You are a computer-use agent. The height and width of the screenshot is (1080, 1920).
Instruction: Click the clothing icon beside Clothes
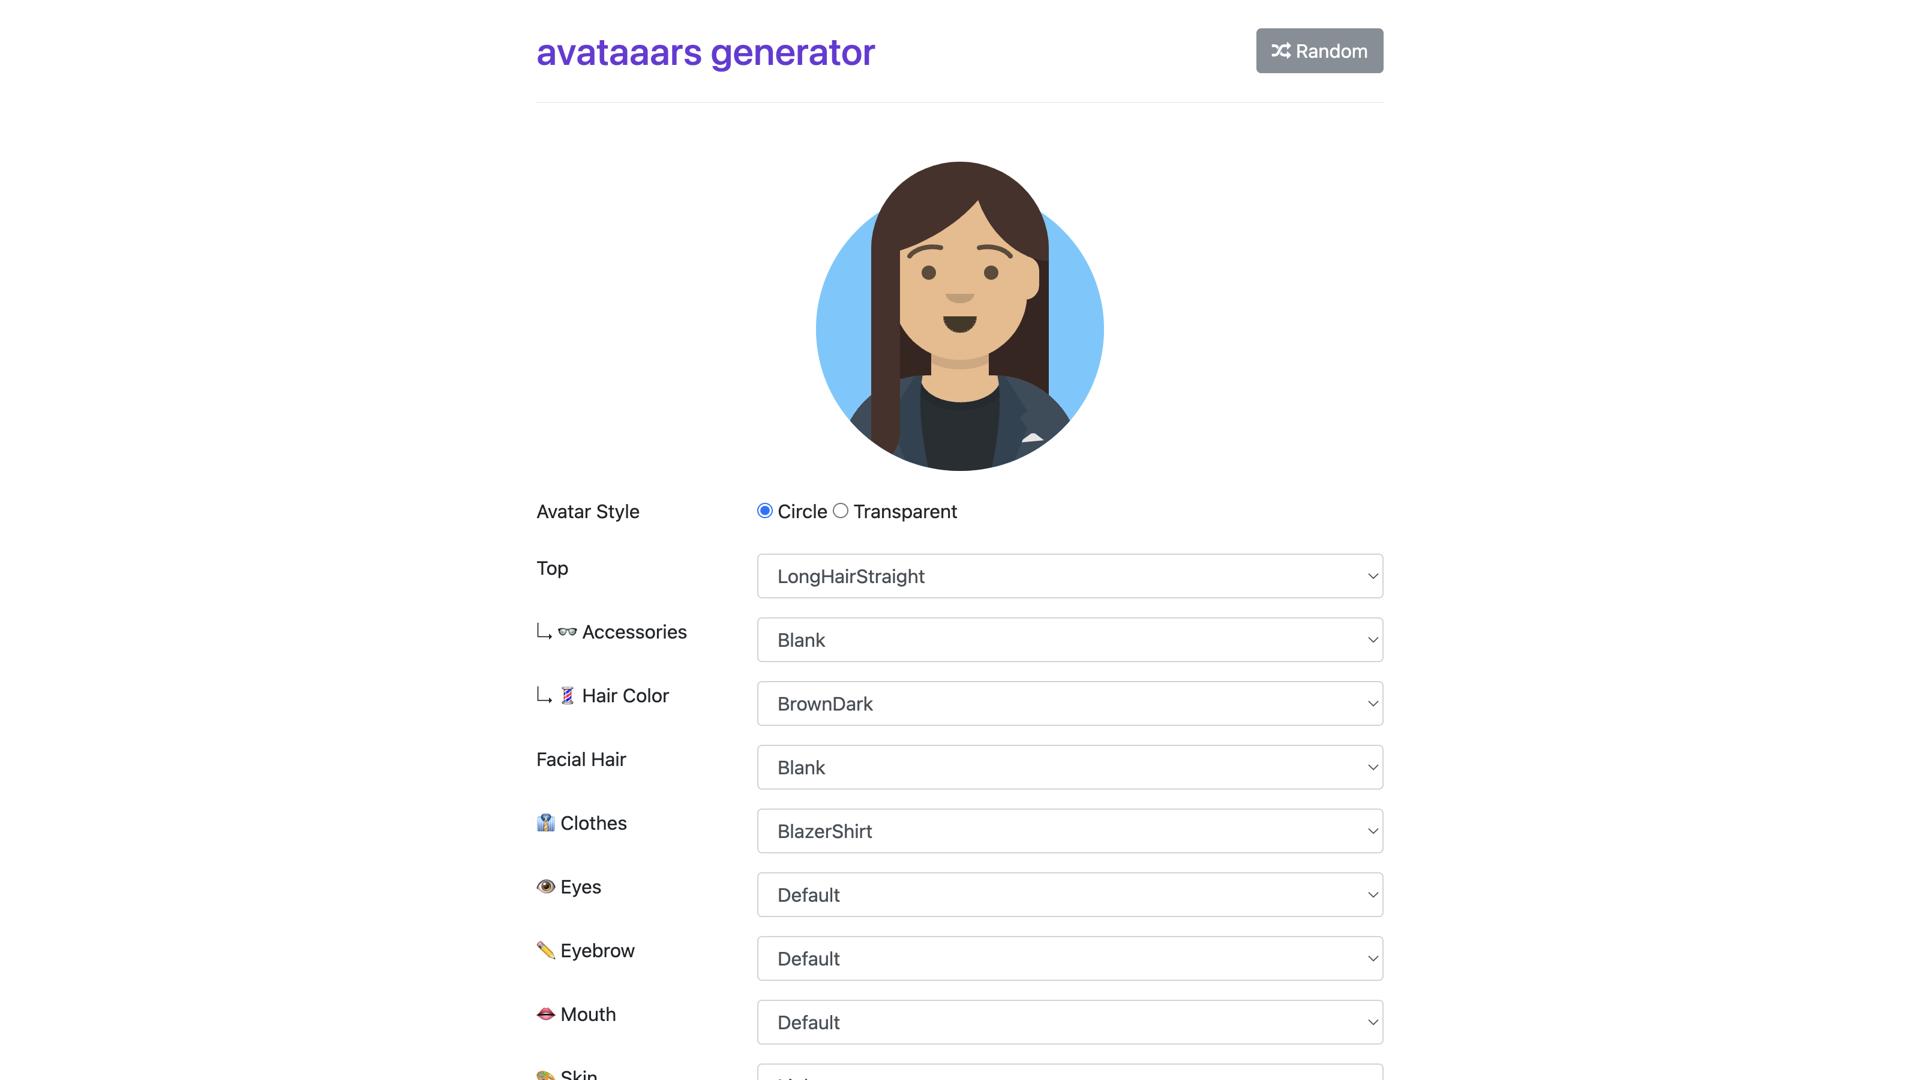coord(545,822)
